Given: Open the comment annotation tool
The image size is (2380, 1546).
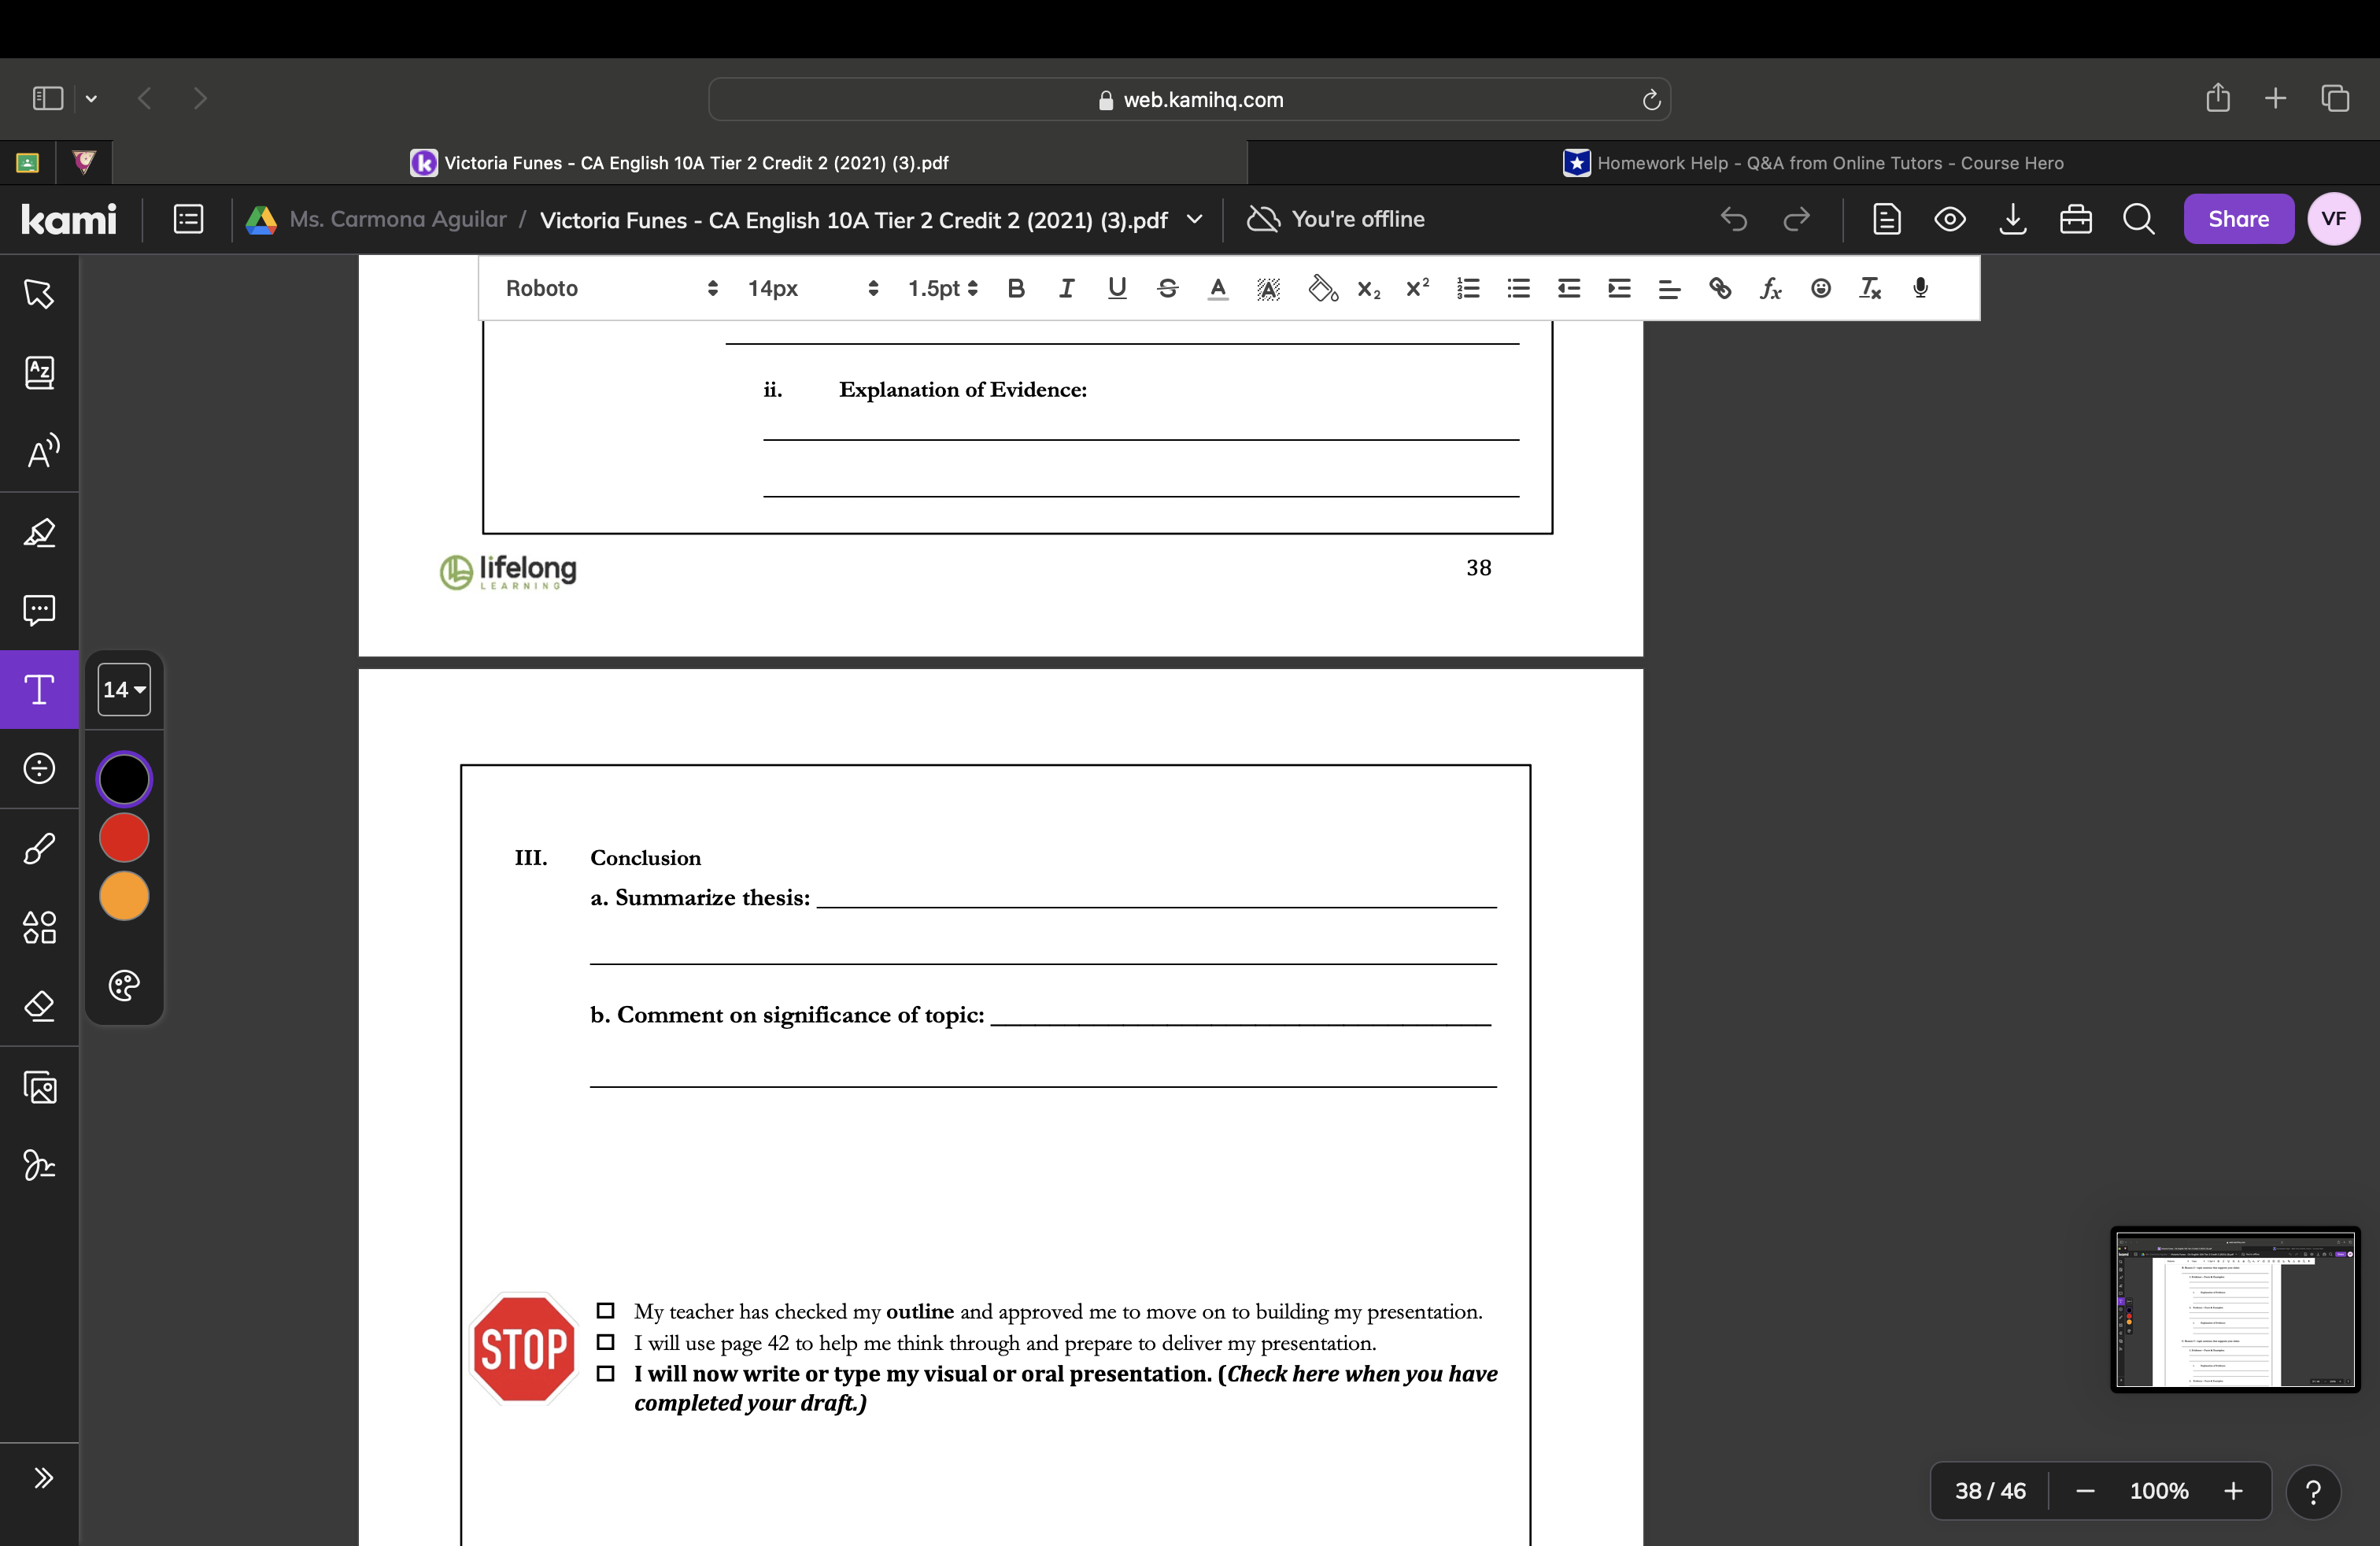Looking at the screenshot, I should 39,611.
